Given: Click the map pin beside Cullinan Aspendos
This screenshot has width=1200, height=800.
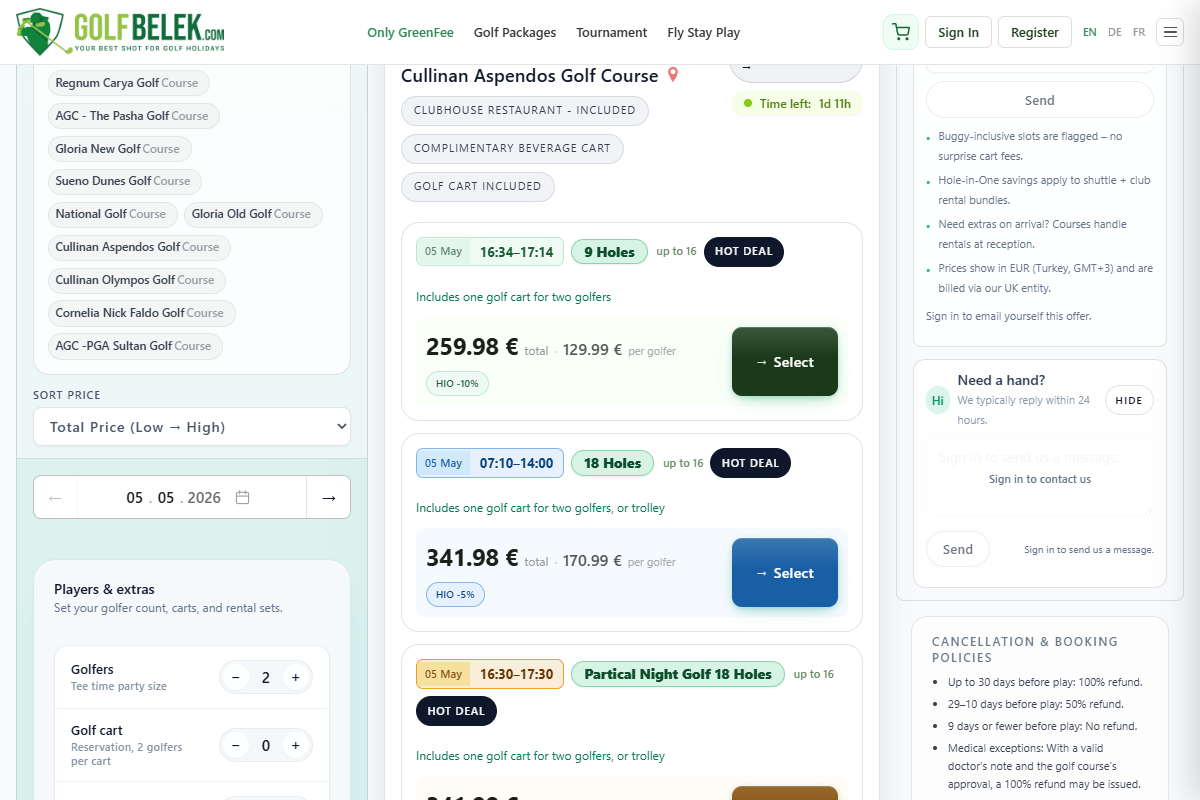Looking at the screenshot, I should coord(673,75).
